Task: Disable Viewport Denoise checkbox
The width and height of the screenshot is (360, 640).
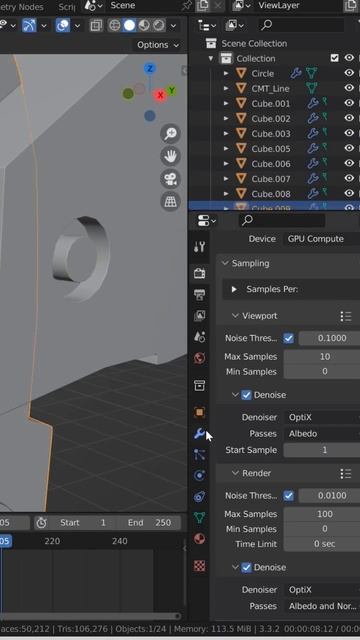Action: click(x=246, y=395)
